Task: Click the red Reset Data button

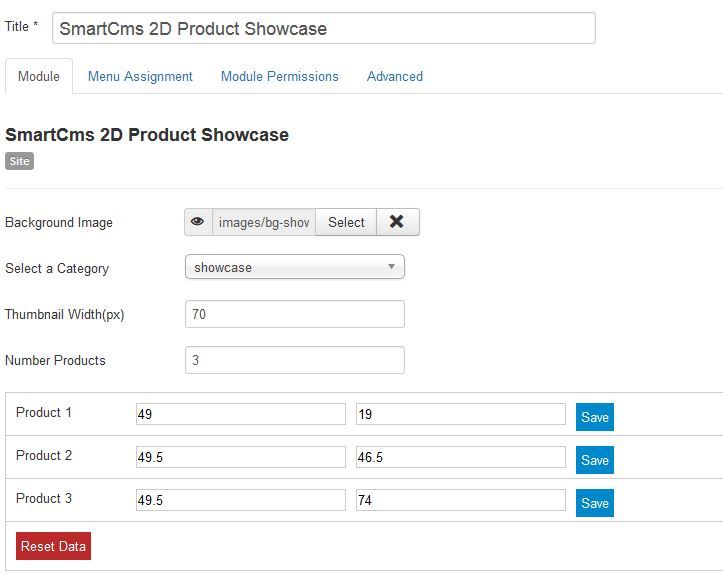Action: click(53, 546)
